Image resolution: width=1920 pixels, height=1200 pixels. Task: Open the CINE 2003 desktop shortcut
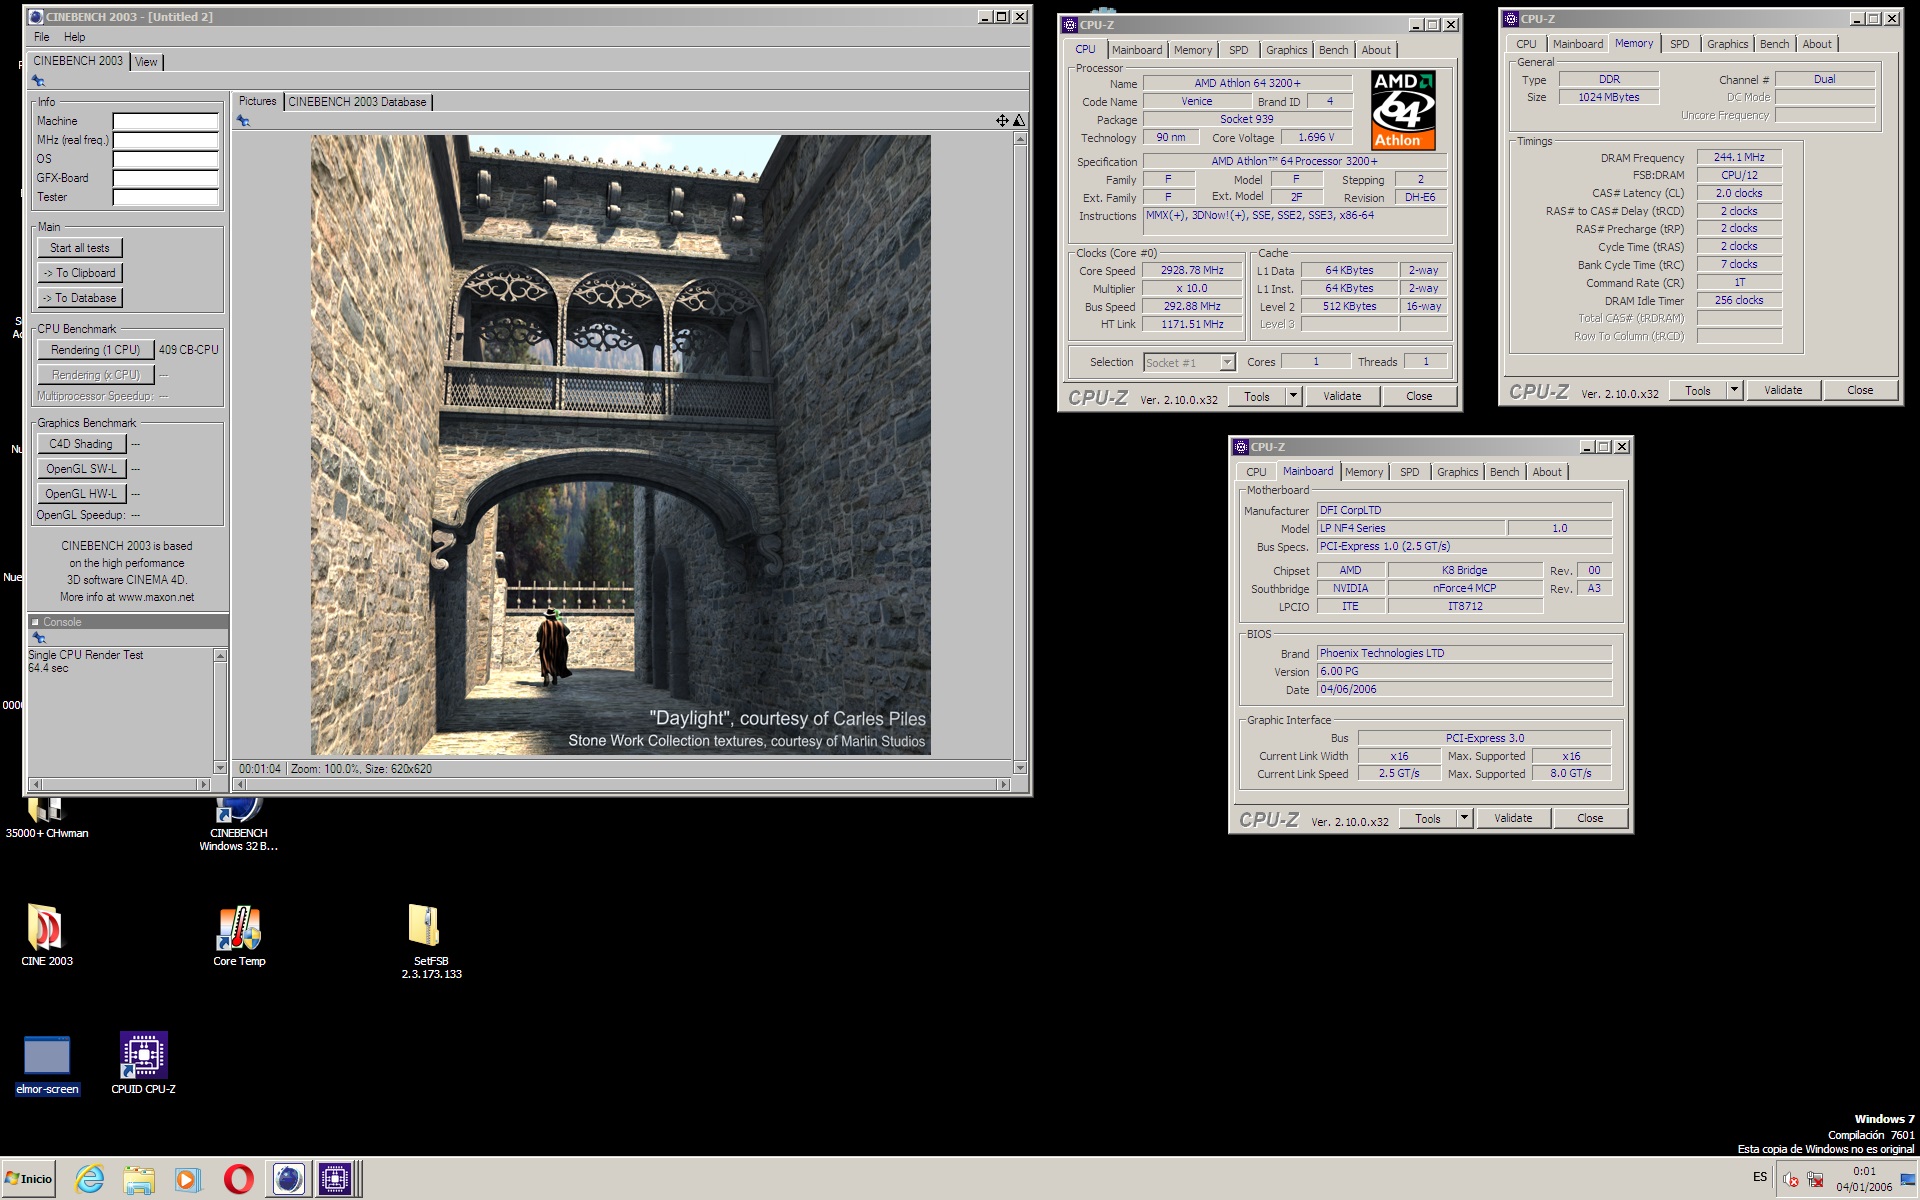click(46, 934)
